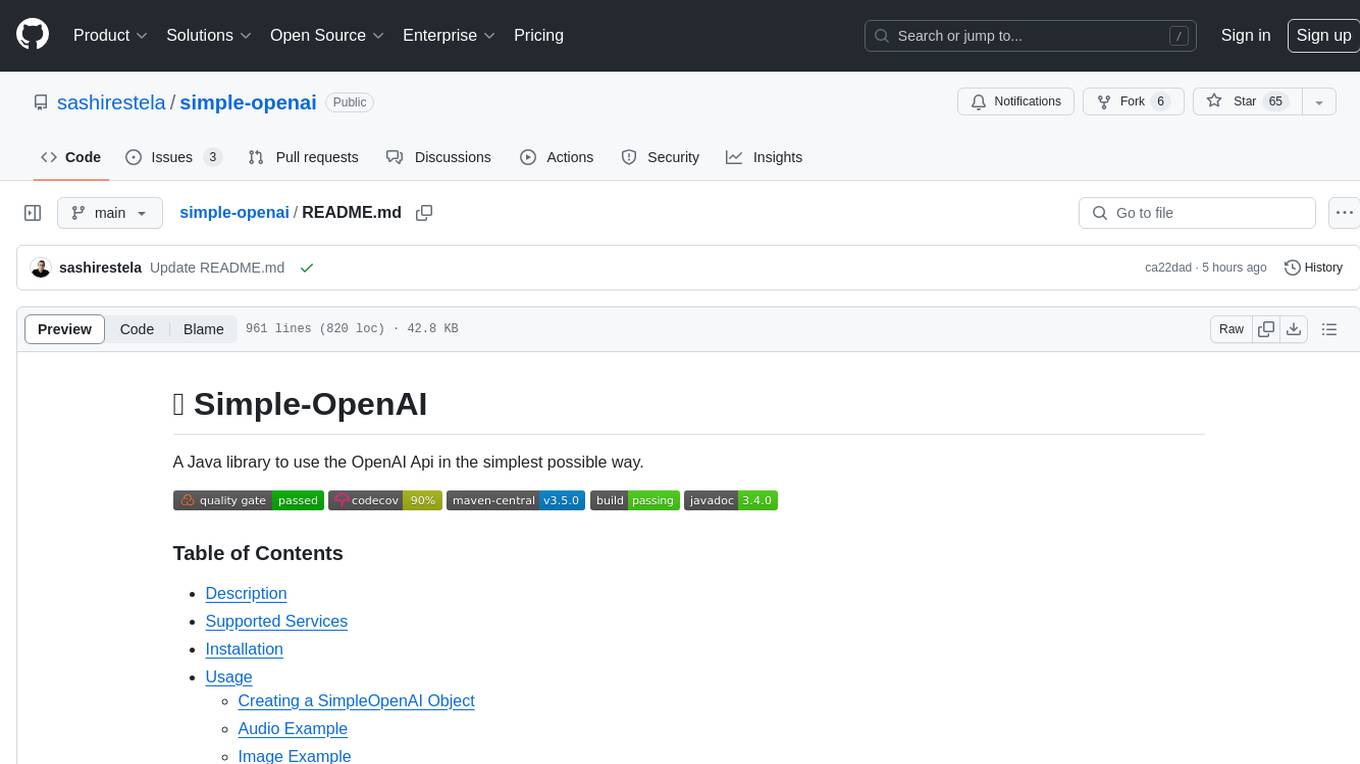Copy raw file contents

(x=1266, y=329)
